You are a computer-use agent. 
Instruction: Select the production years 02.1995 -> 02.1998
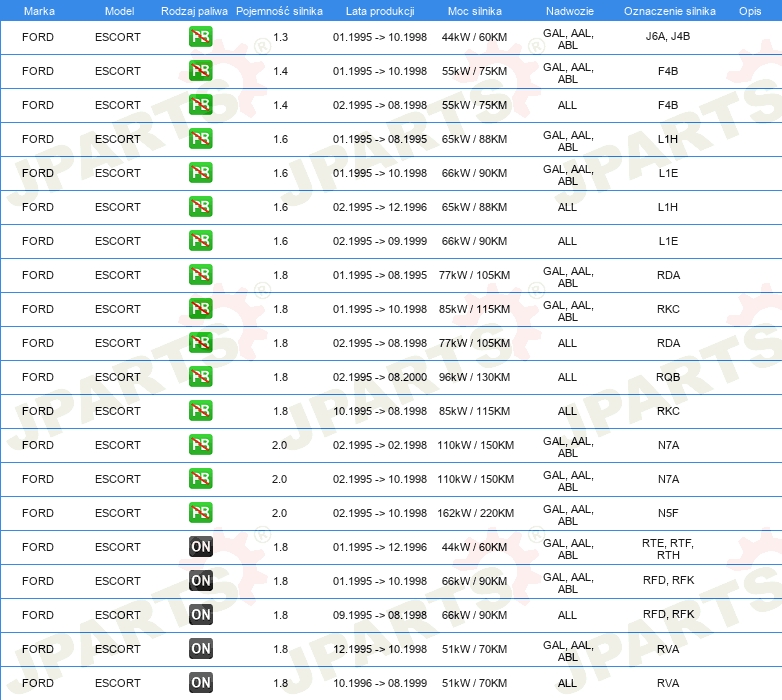380,445
